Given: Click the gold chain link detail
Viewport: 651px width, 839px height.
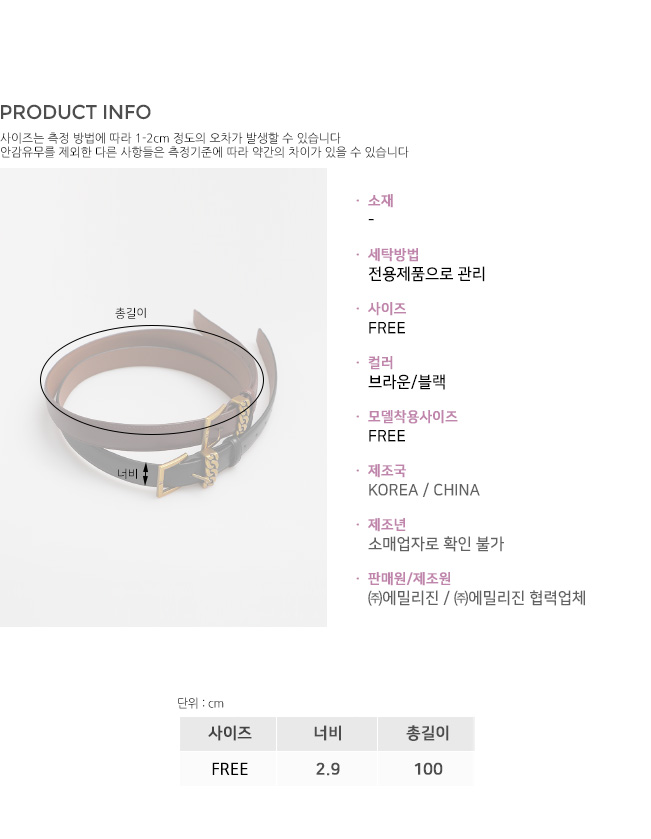Looking at the screenshot, I should pos(211,469).
